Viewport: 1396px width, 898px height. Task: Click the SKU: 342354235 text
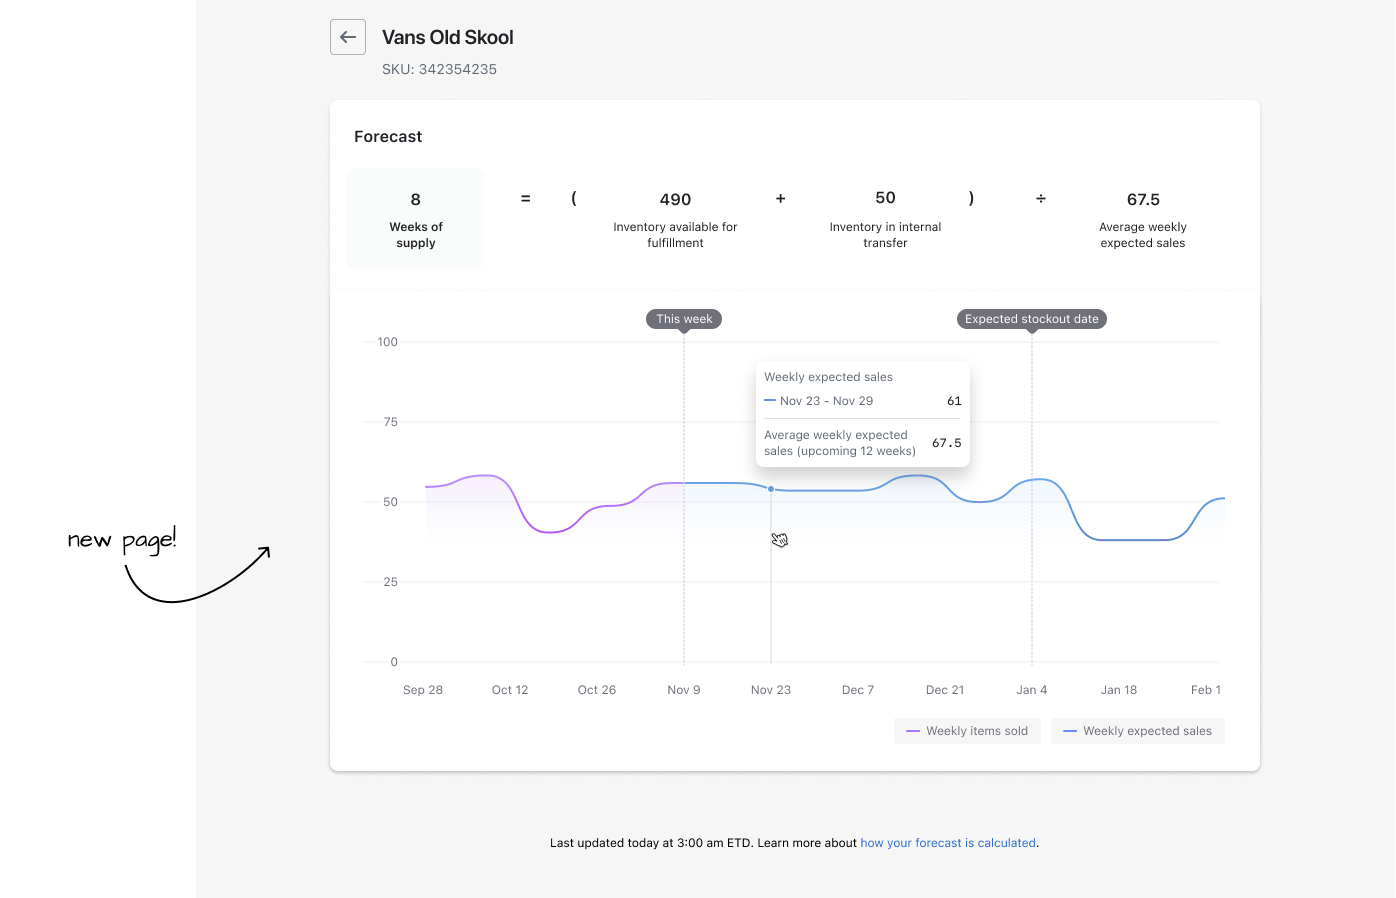(x=439, y=69)
